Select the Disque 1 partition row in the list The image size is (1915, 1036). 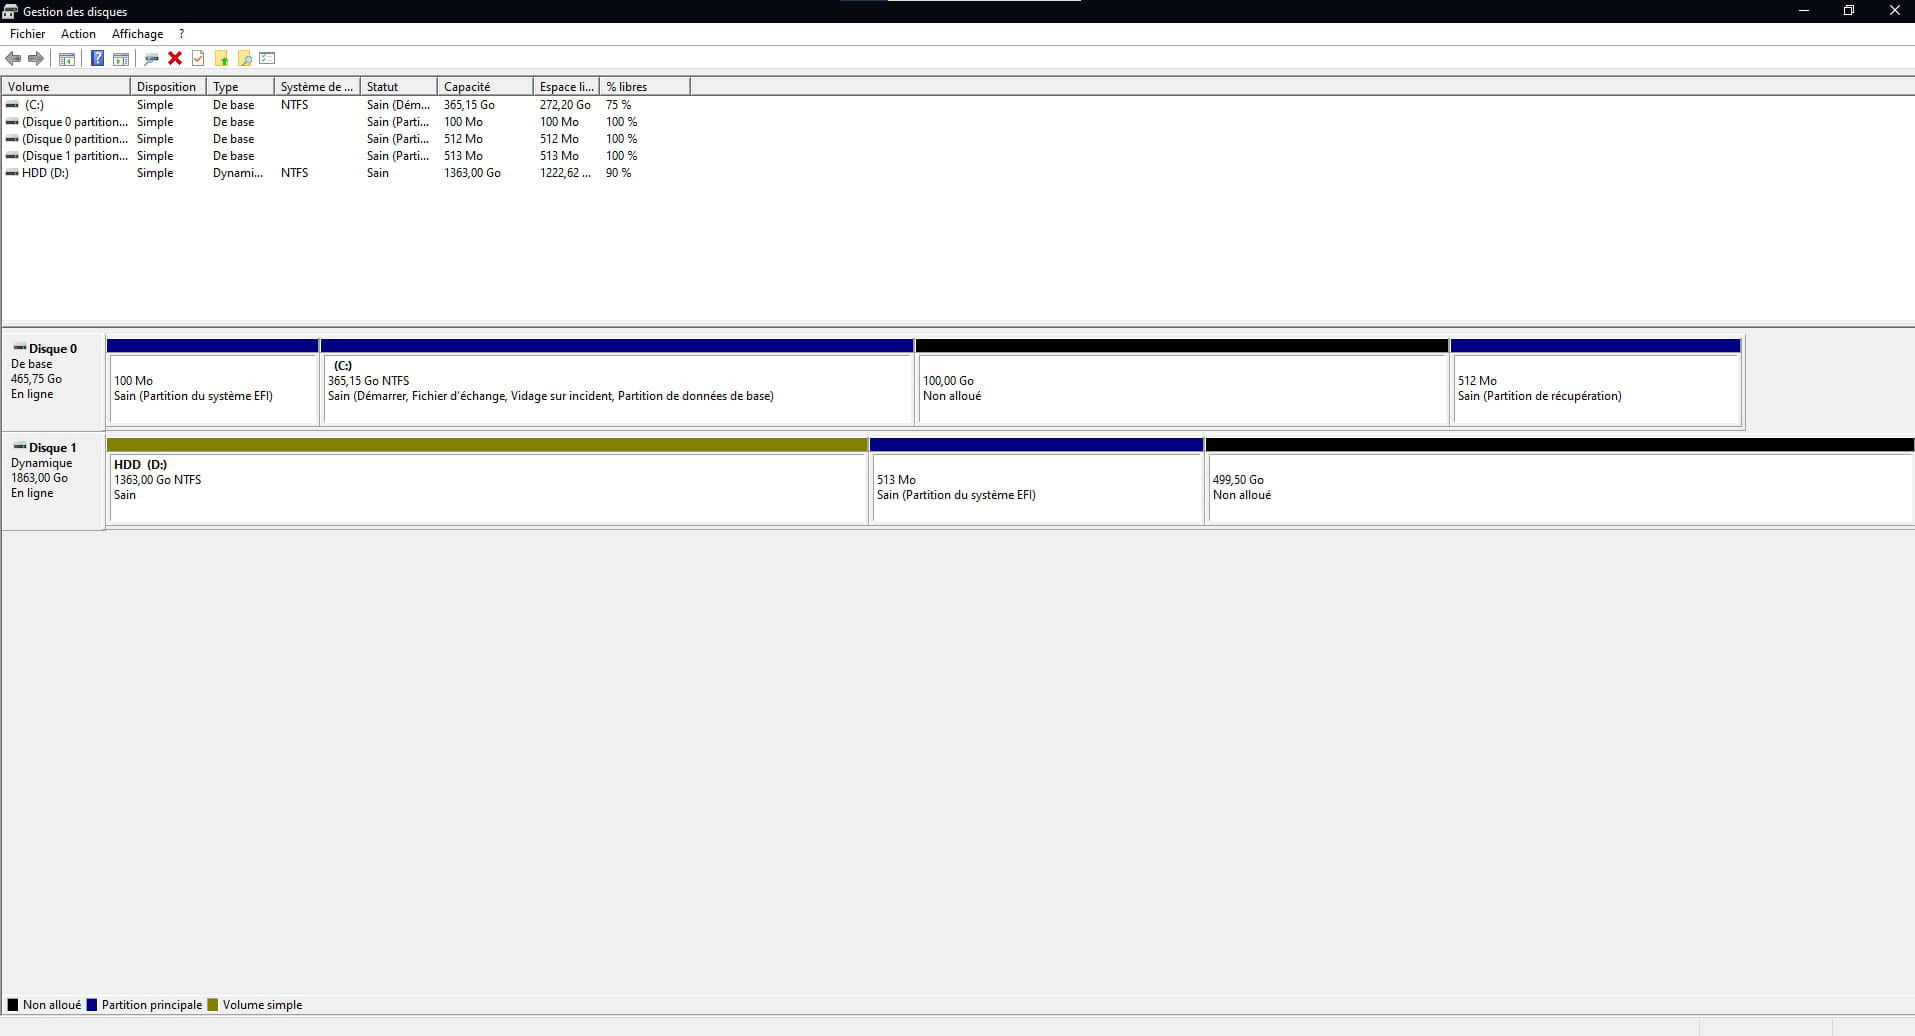pyautogui.click(x=346, y=156)
